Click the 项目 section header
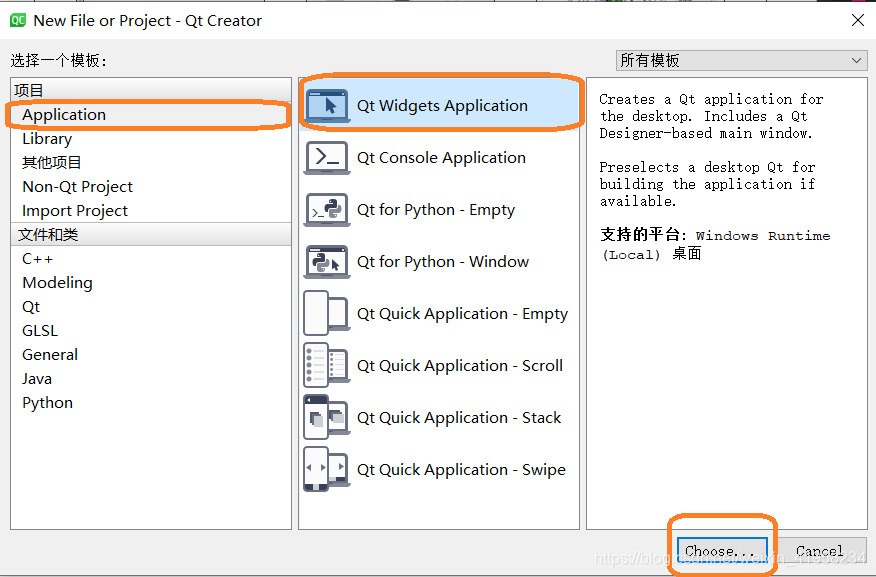The height and width of the screenshot is (577, 876). pyautogui.click(x=151, y=90)
